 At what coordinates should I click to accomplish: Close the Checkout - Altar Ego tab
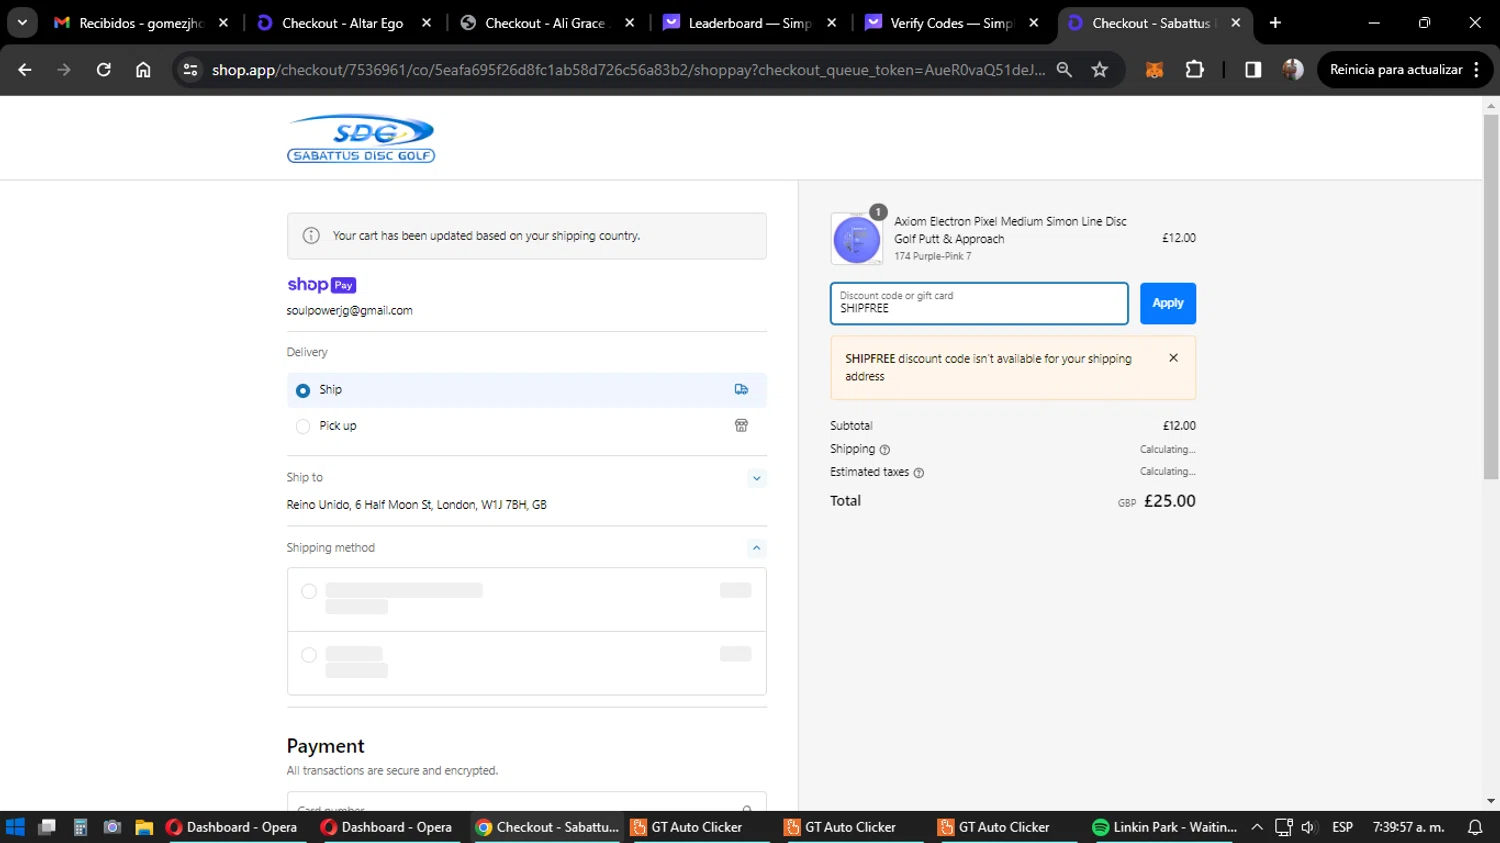tap(427, 23)
